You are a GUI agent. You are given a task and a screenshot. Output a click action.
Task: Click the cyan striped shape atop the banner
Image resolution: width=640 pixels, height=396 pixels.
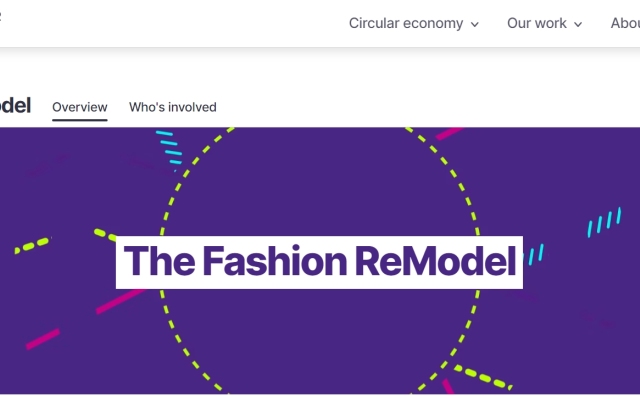(169, 149)
